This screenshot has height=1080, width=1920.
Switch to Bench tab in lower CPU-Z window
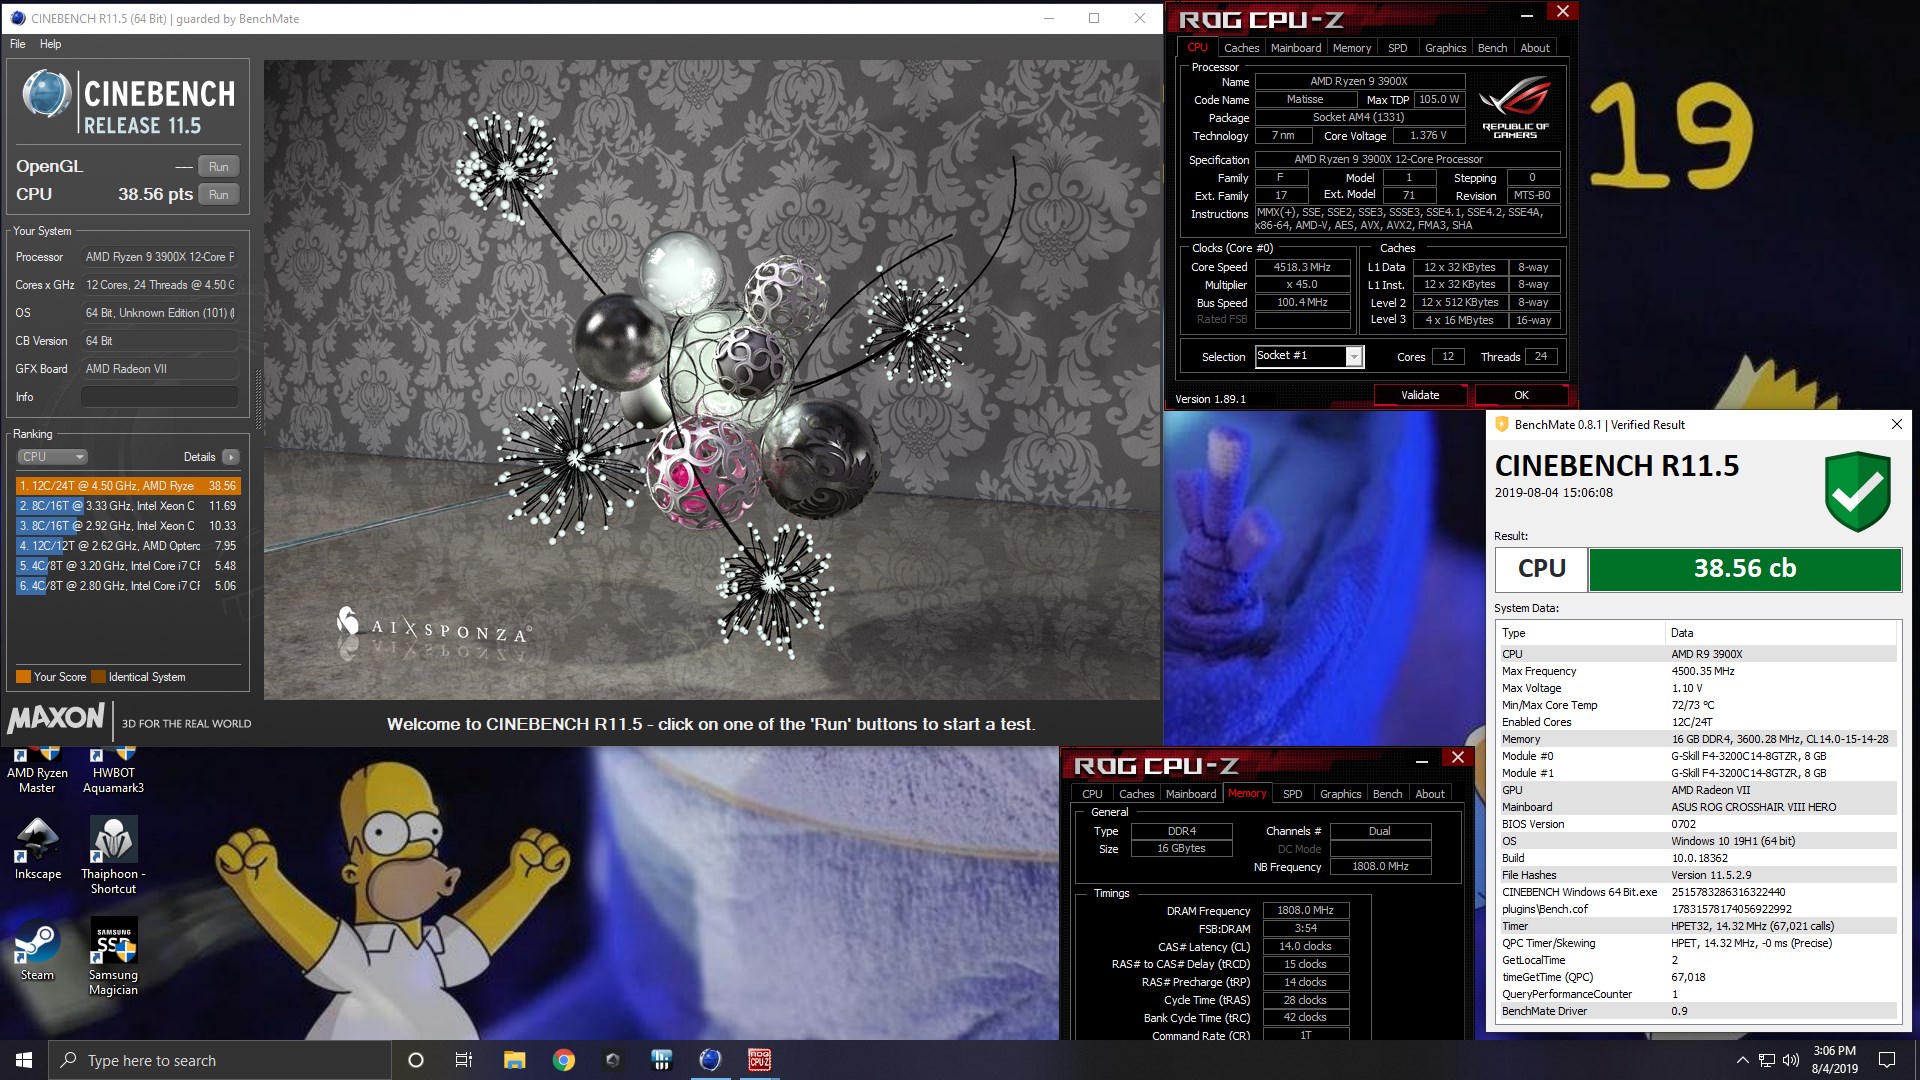coord(1387,794)
